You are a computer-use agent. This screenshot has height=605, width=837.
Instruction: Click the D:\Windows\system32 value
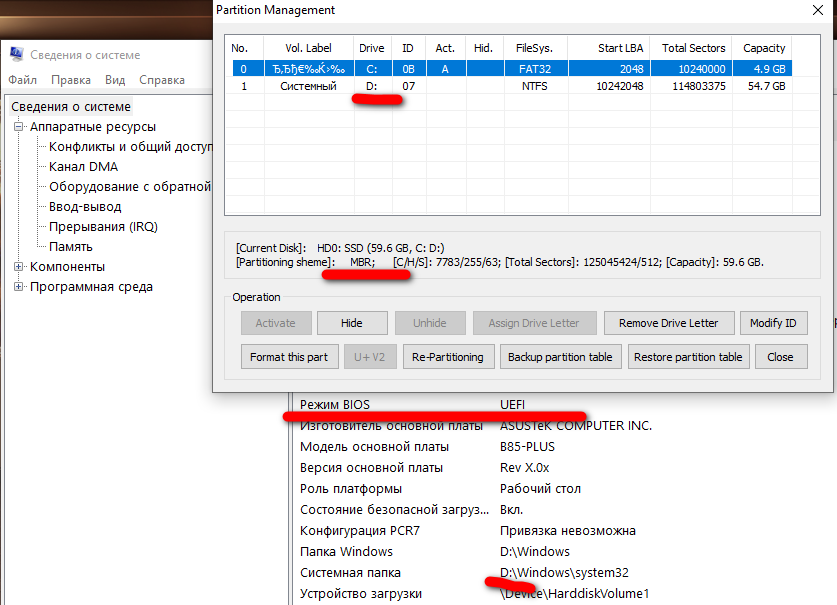pyautogui.click(x=564, y=572)
